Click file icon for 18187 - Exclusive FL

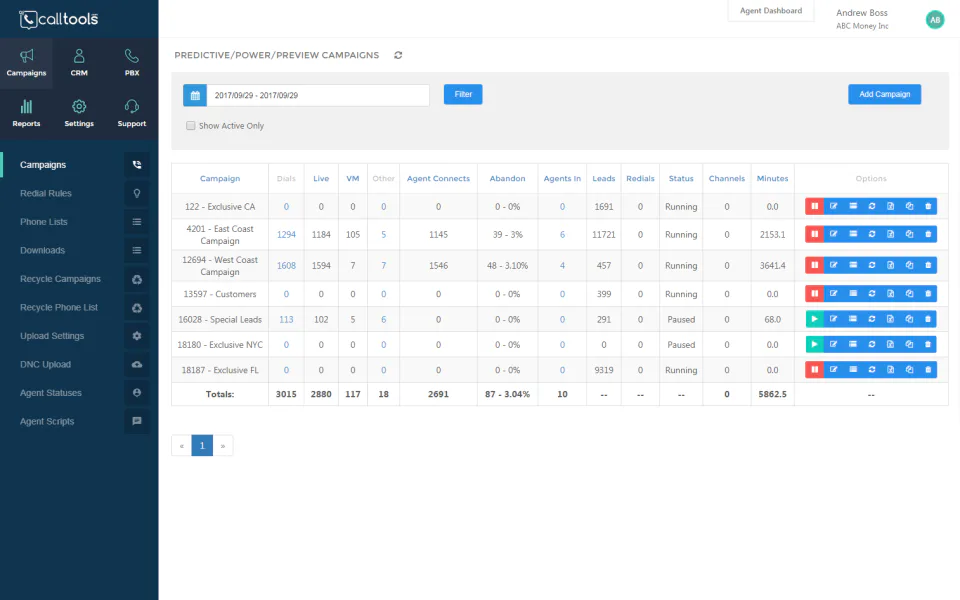tap(890, 370)
